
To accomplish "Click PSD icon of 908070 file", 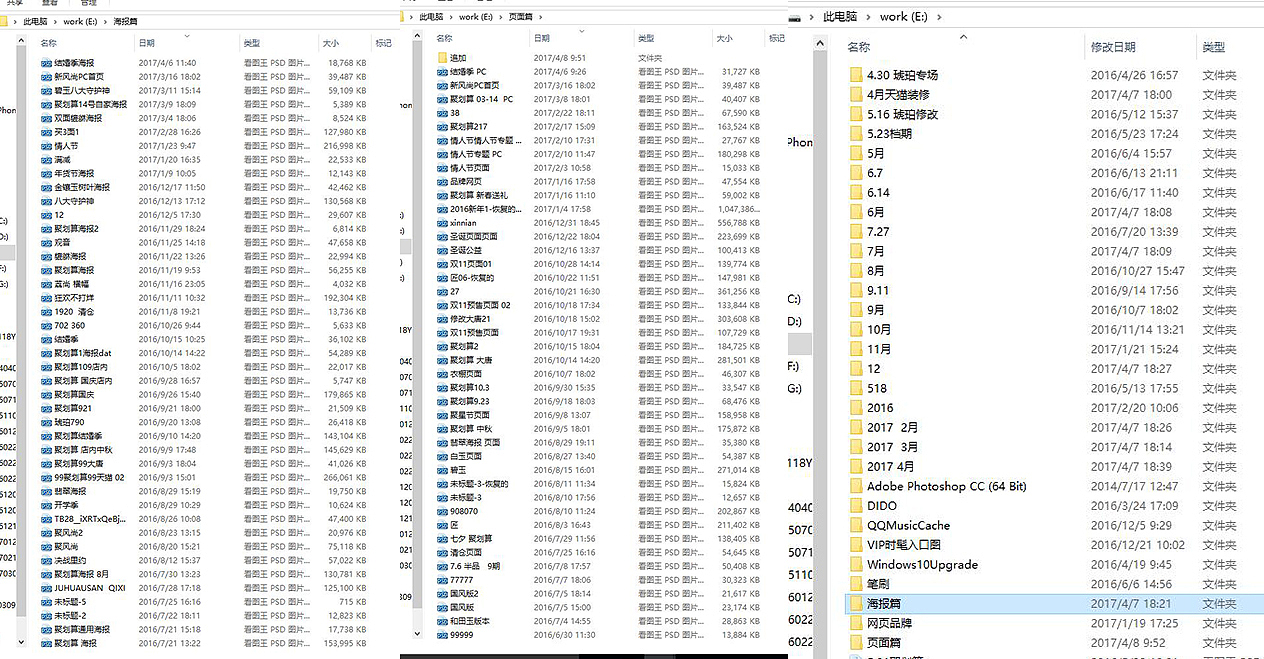I will click(x=442, y=511).
